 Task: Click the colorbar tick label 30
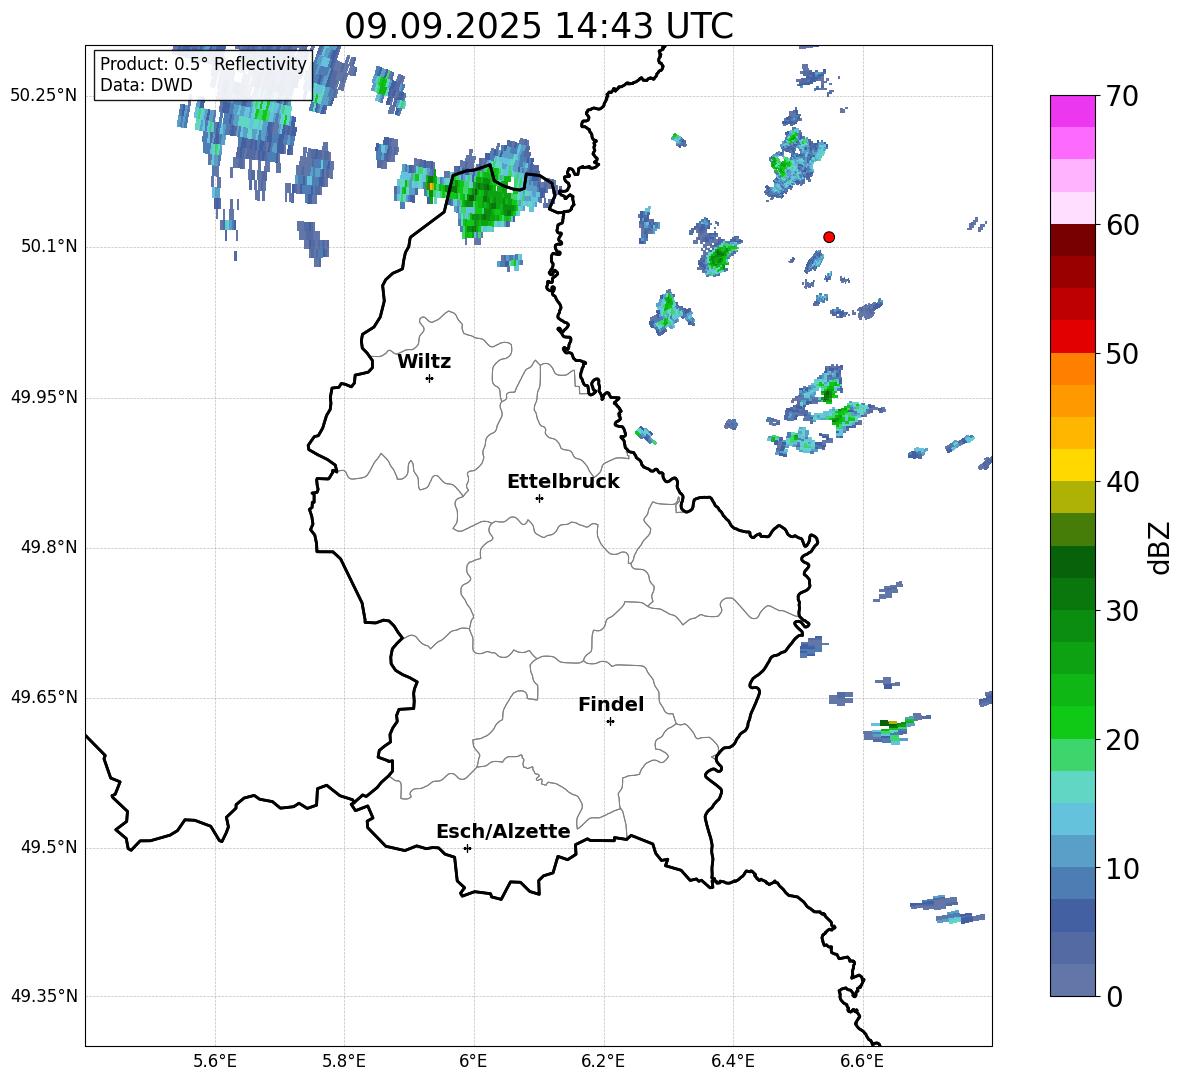point(1123,611)
